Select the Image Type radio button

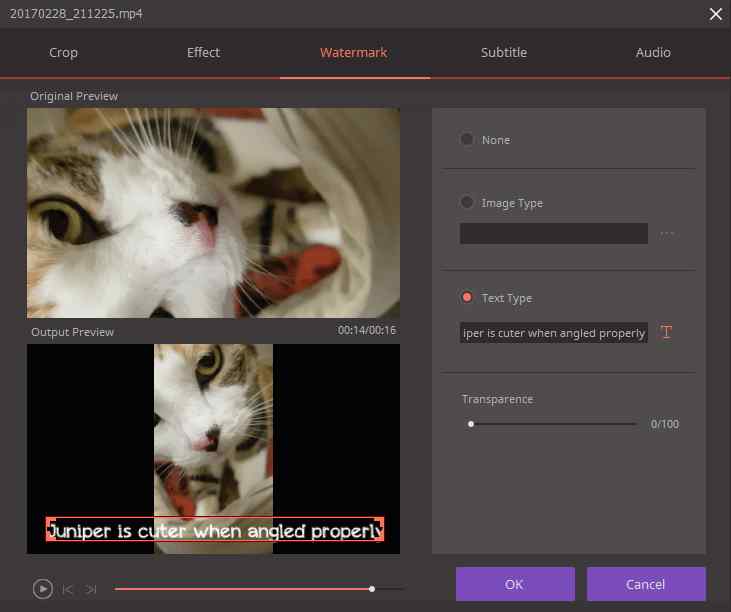(467, 202)
